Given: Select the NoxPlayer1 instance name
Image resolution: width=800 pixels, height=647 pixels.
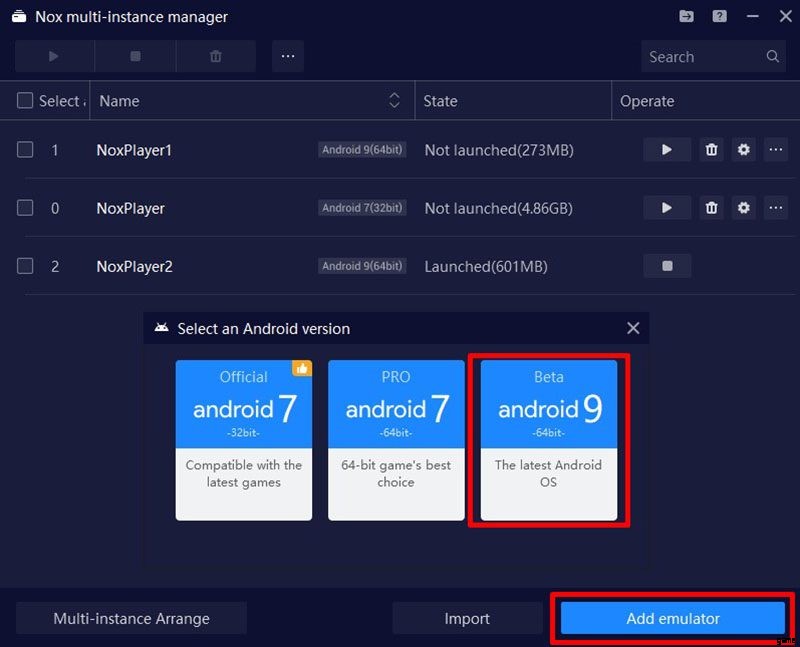Looking at the screenshot, I should pyautogui.click(x=134, y=150).
